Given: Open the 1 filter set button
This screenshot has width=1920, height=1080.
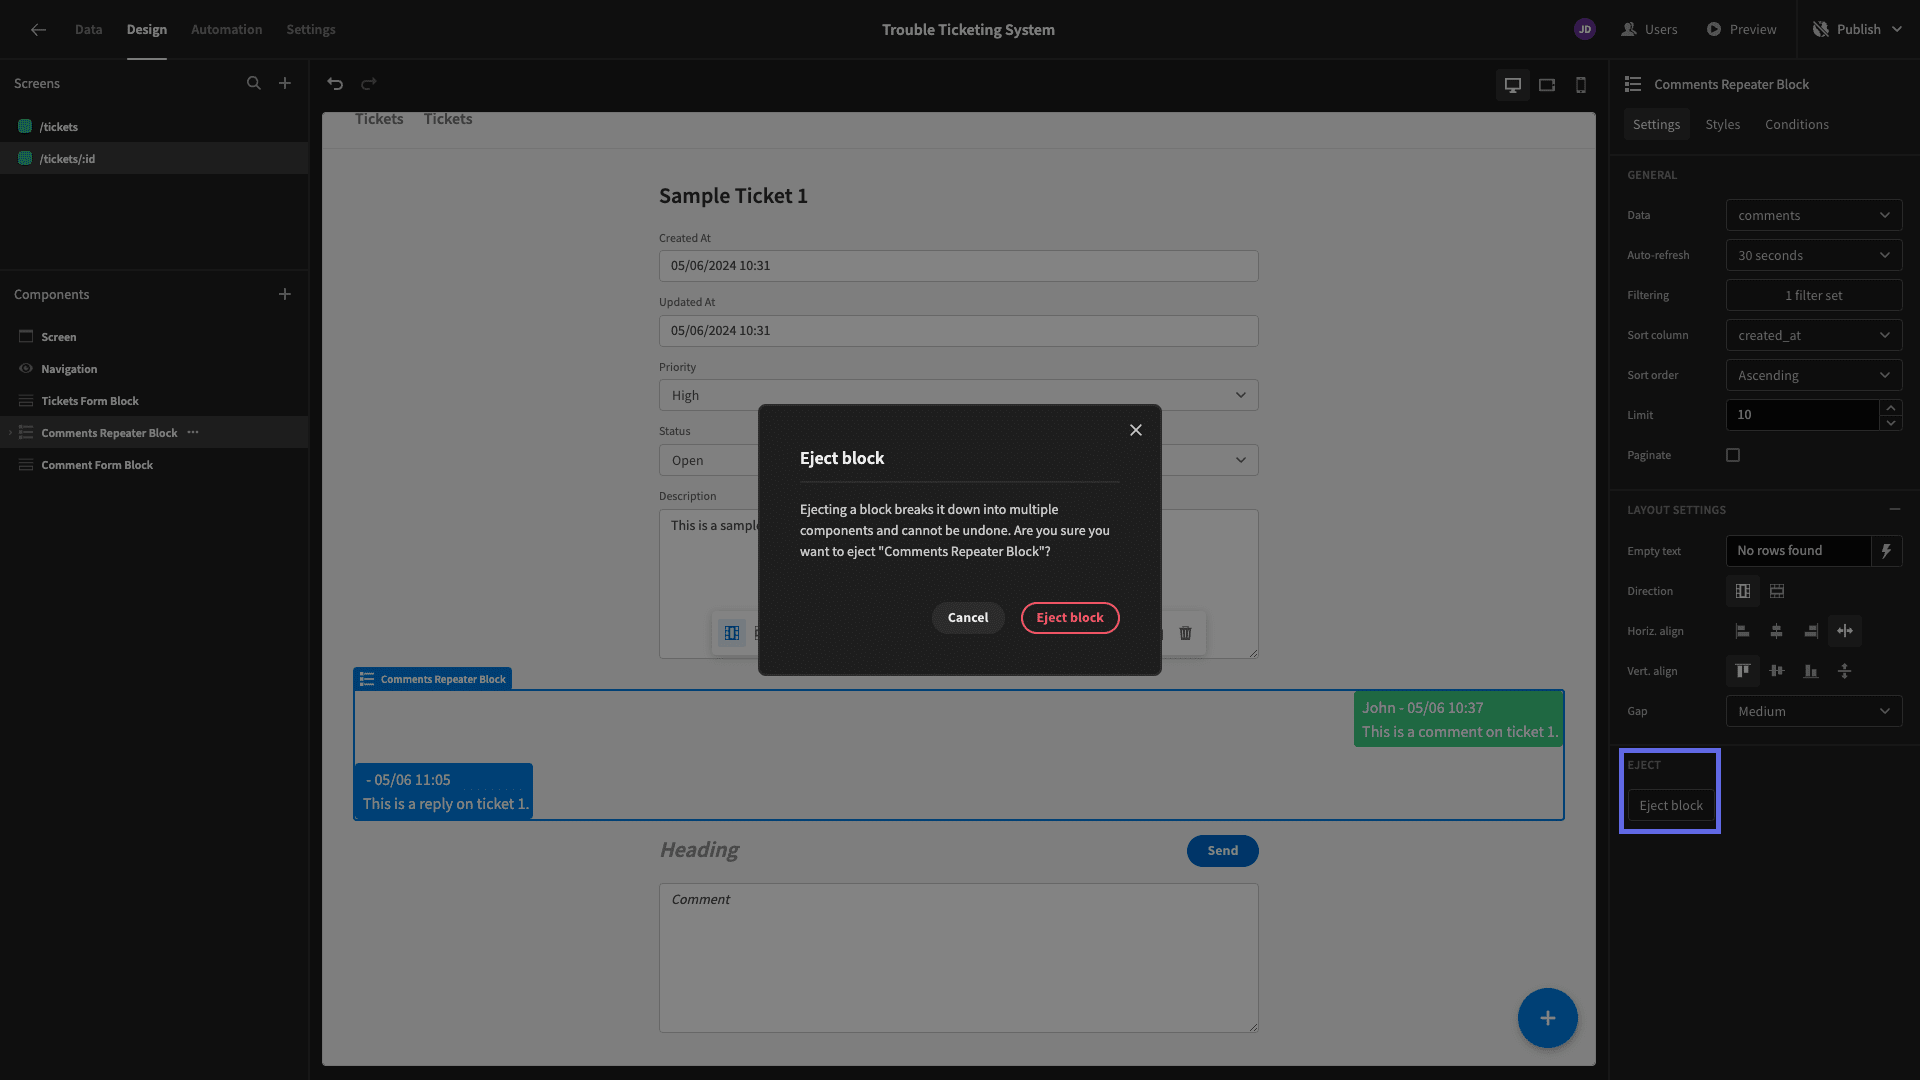Looking at the screenshot, I should (1814, 295).
